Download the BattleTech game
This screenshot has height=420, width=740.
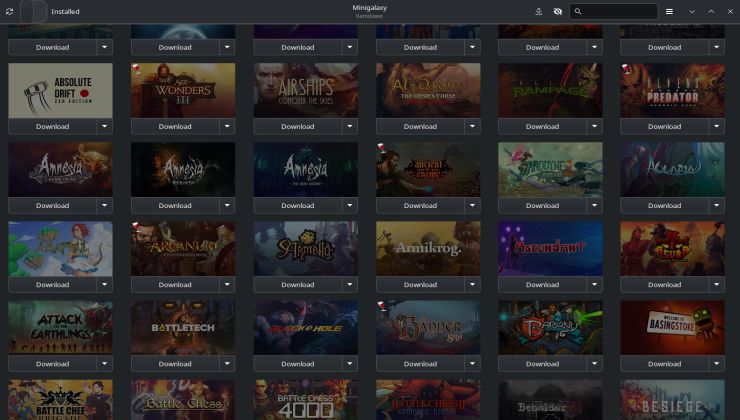click(x=174, y=364)
